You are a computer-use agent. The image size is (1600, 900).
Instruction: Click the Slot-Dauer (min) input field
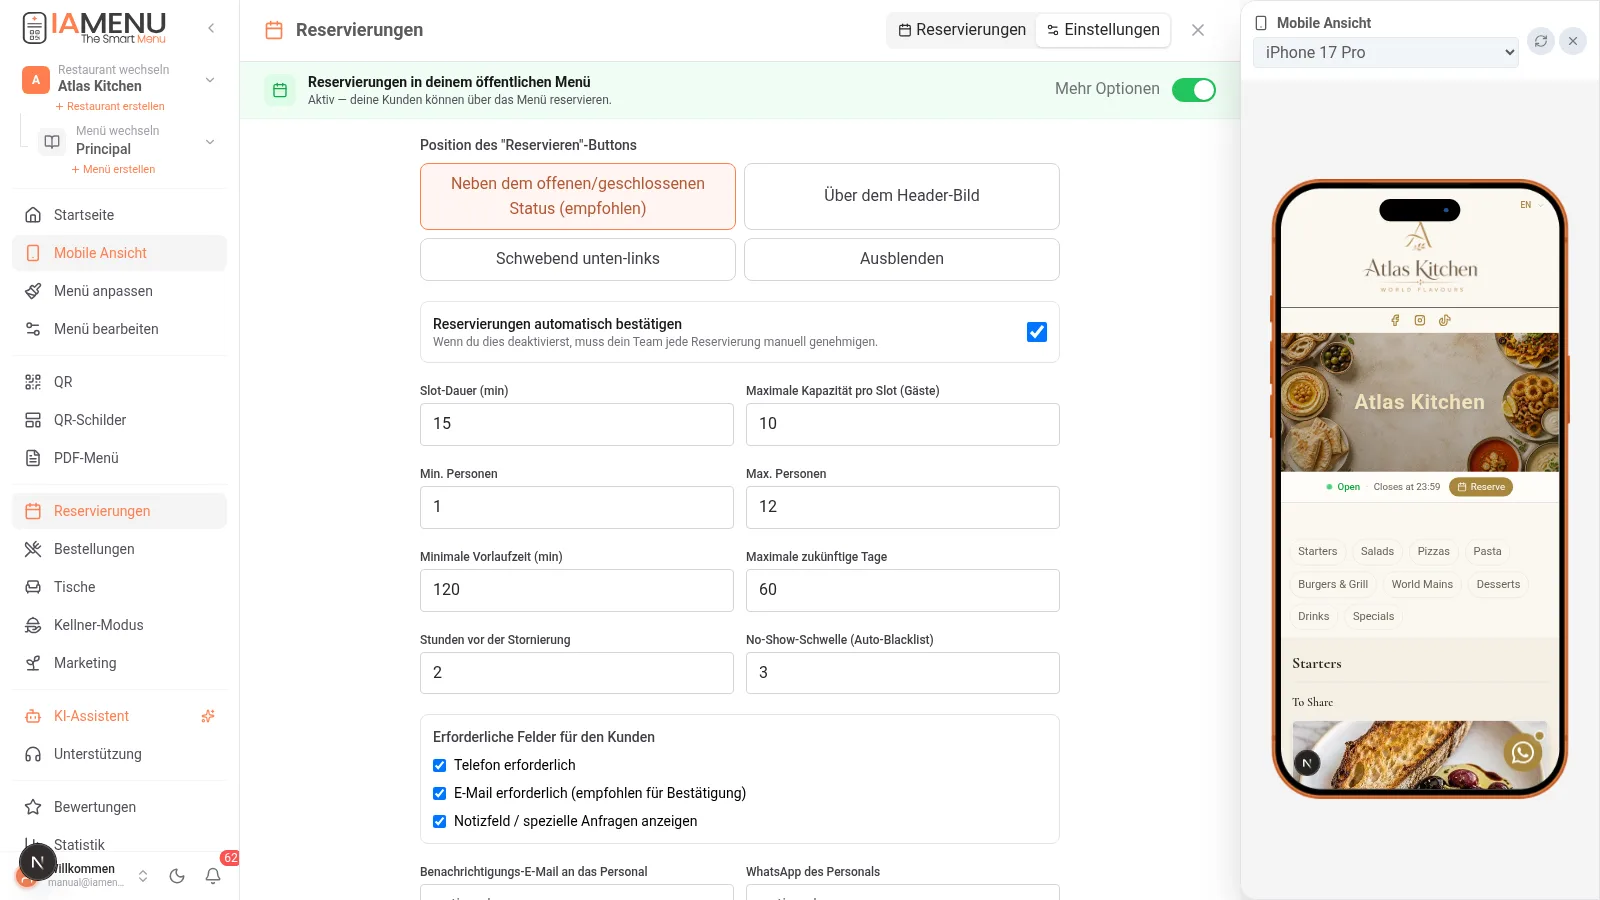[x=577, y=424]
